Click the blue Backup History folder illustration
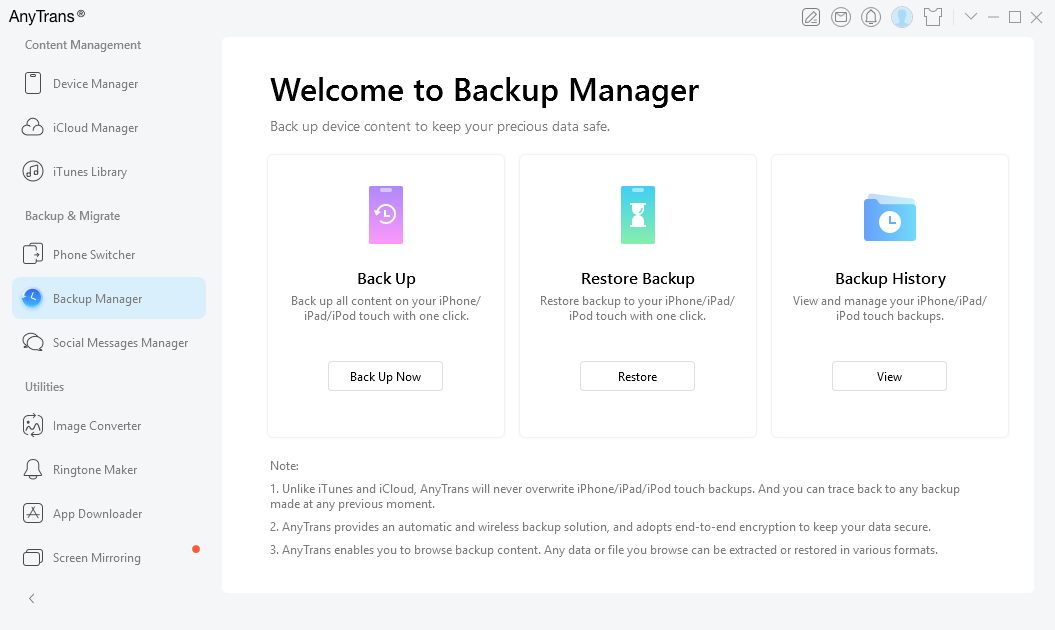Viewport: 1055px width, 630px height. point(889,217)
